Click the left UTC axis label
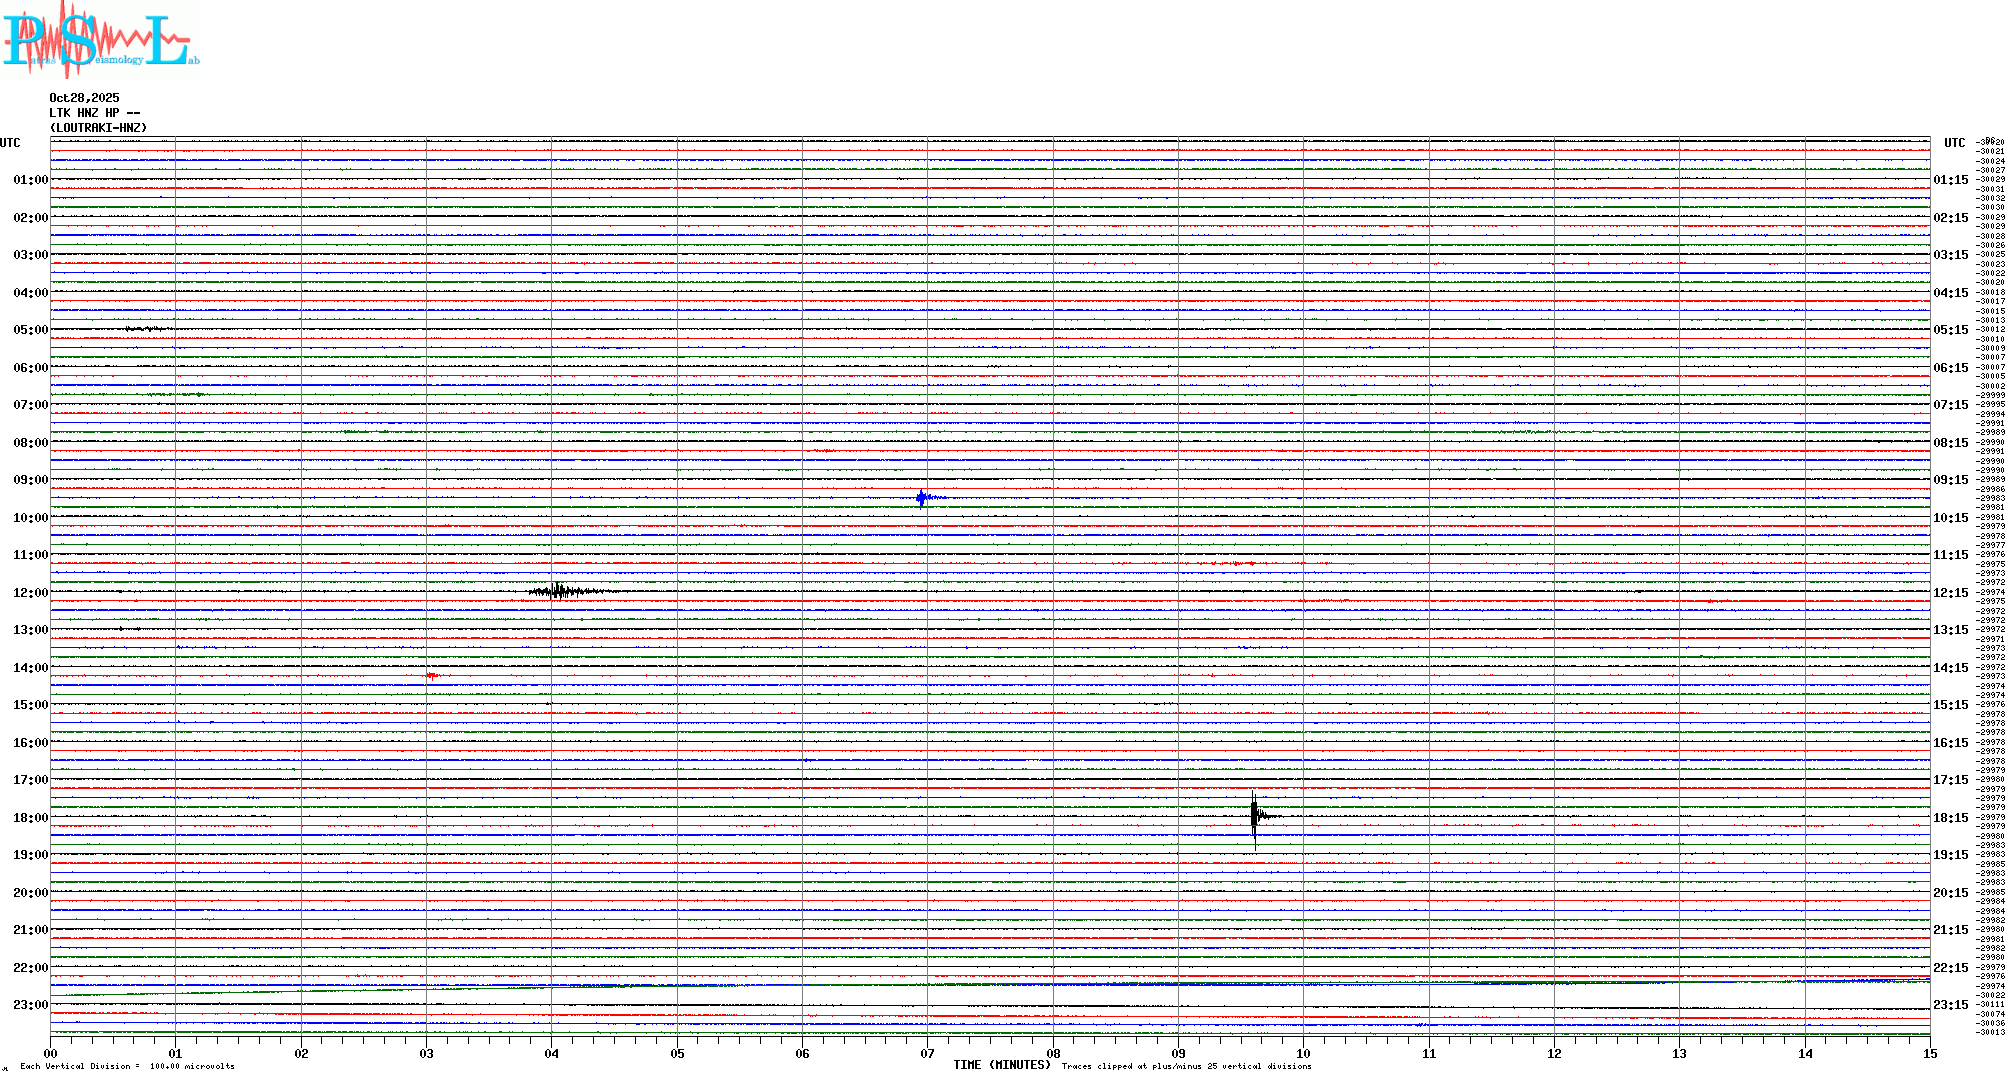This screenshot has height=1080, width=2010. [x=10, y=143]
